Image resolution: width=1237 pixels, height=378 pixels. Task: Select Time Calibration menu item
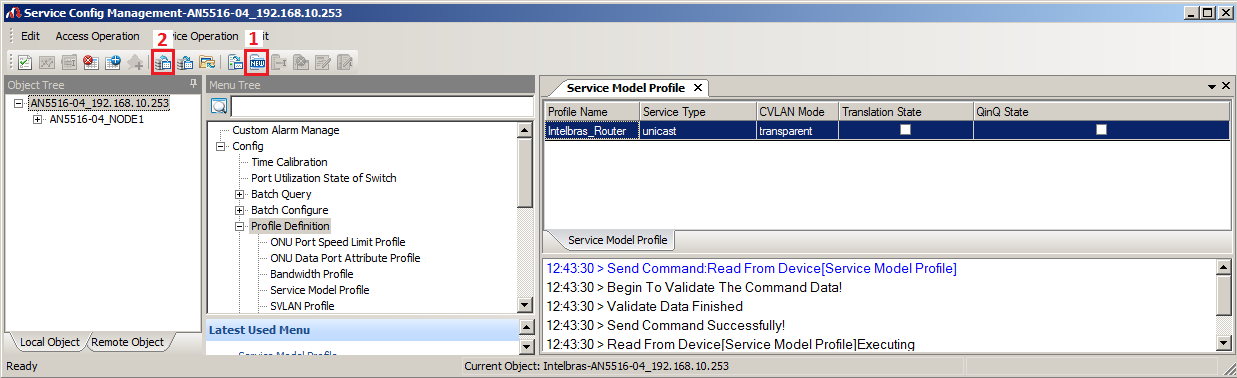289,162
